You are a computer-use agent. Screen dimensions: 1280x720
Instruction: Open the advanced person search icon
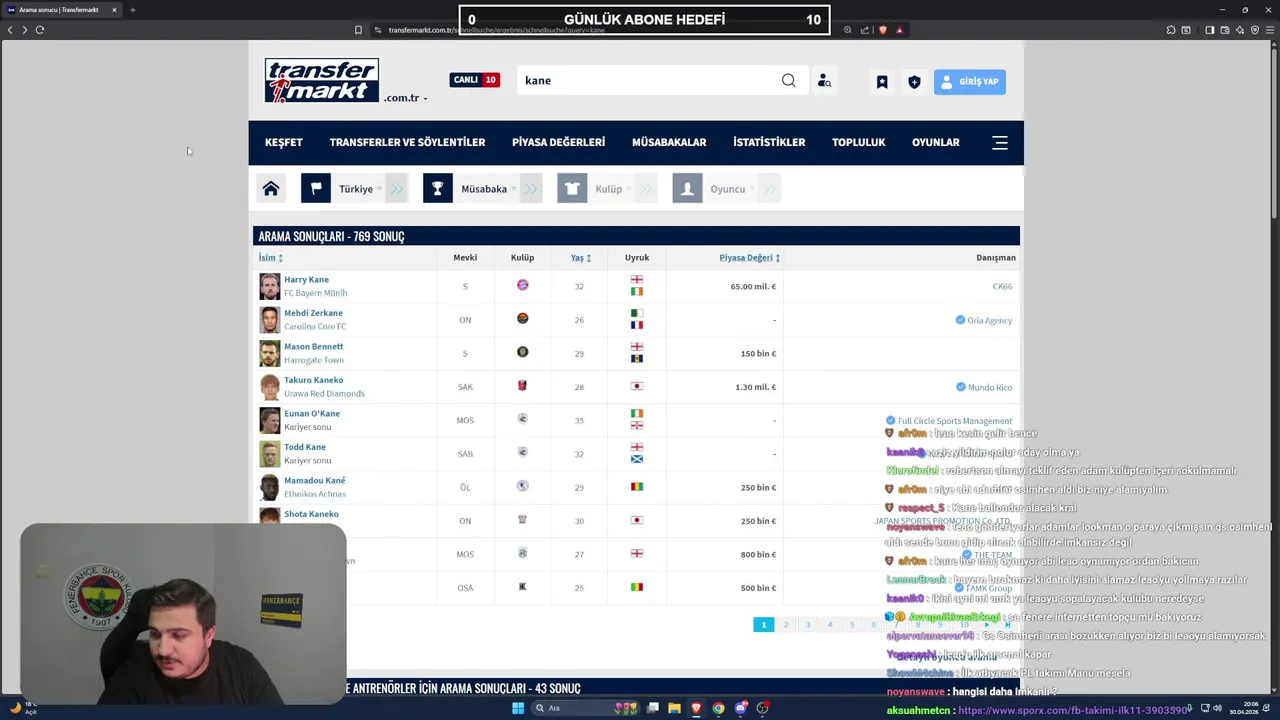824,81
